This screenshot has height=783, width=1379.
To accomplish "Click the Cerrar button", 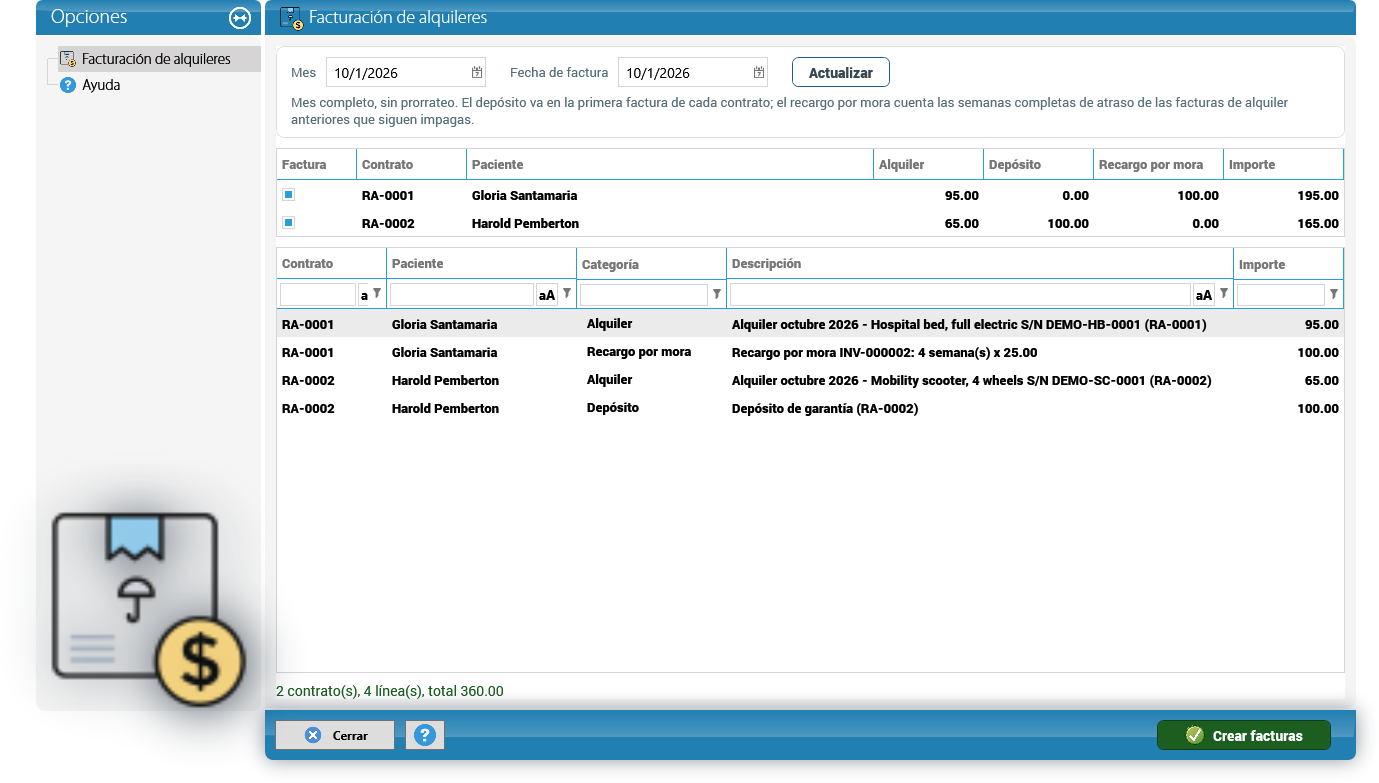I will pos(335,735).
